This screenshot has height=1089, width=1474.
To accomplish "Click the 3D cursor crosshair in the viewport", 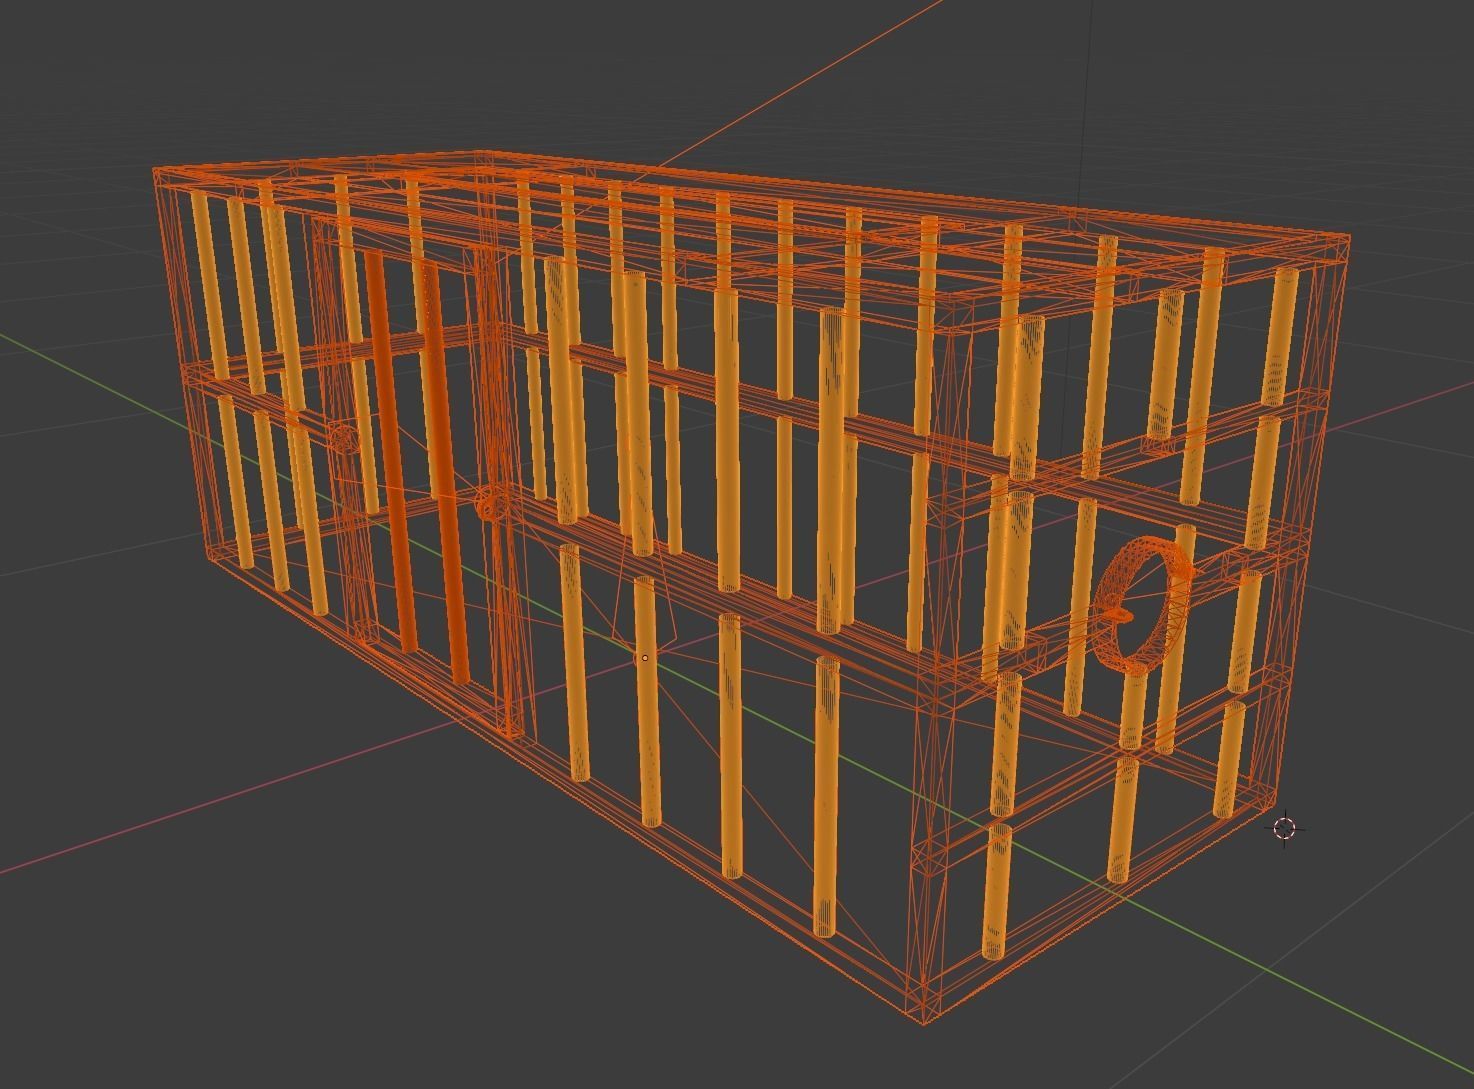I will pyautogui.click(x=1285, y=829).
